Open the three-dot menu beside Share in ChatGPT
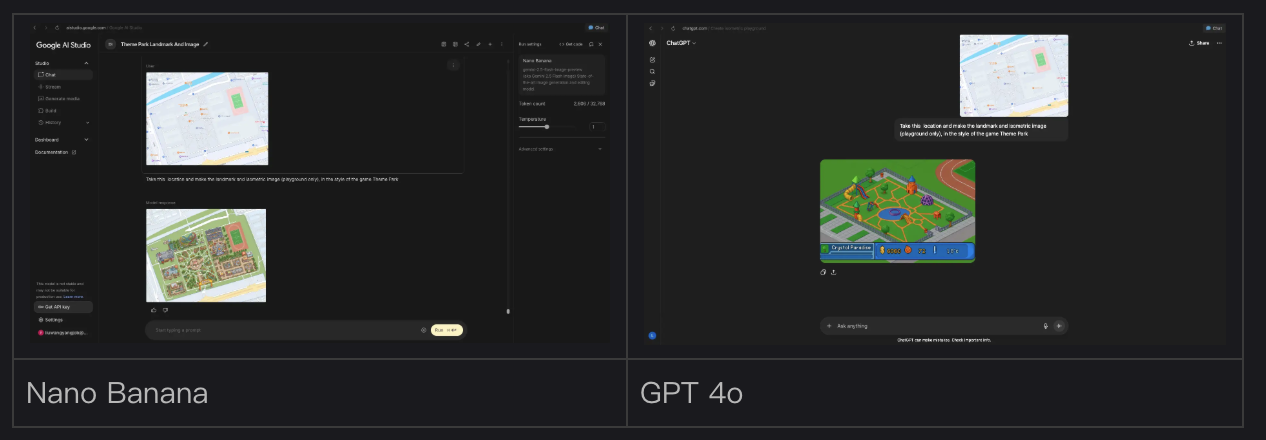The height and width of the screenshot is (440, 1266). coord(1219,43)
